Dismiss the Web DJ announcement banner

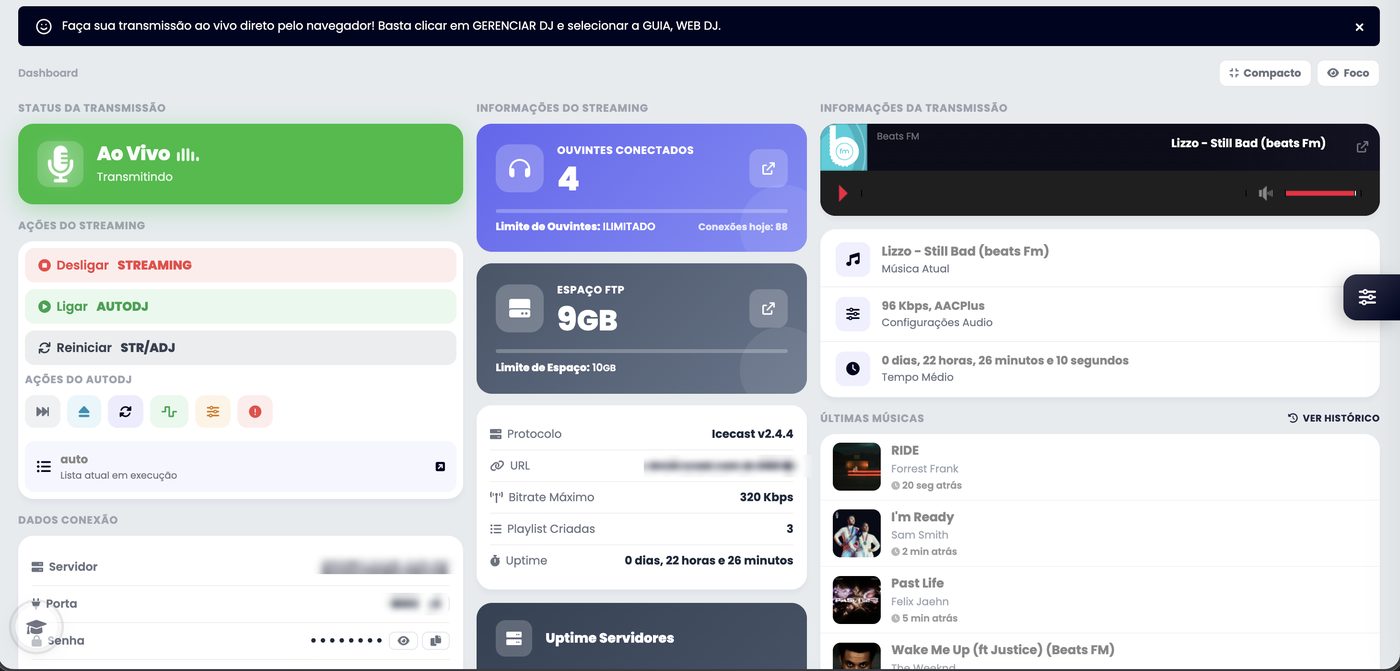tap(1359, 27)
